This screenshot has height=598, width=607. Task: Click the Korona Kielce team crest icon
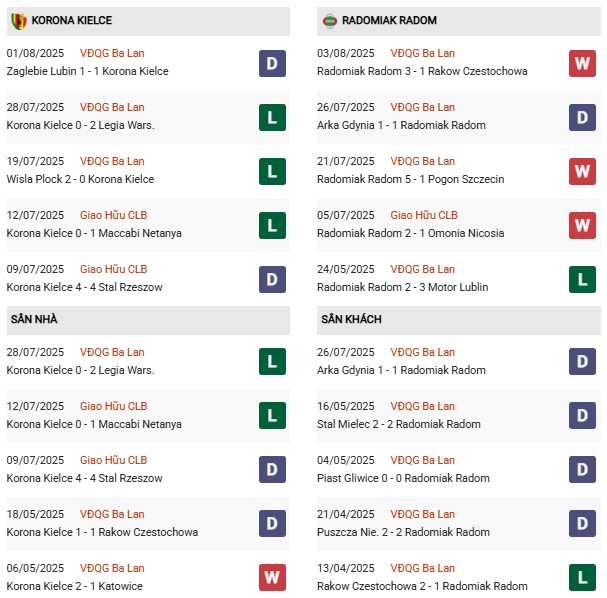pos(18,20)
